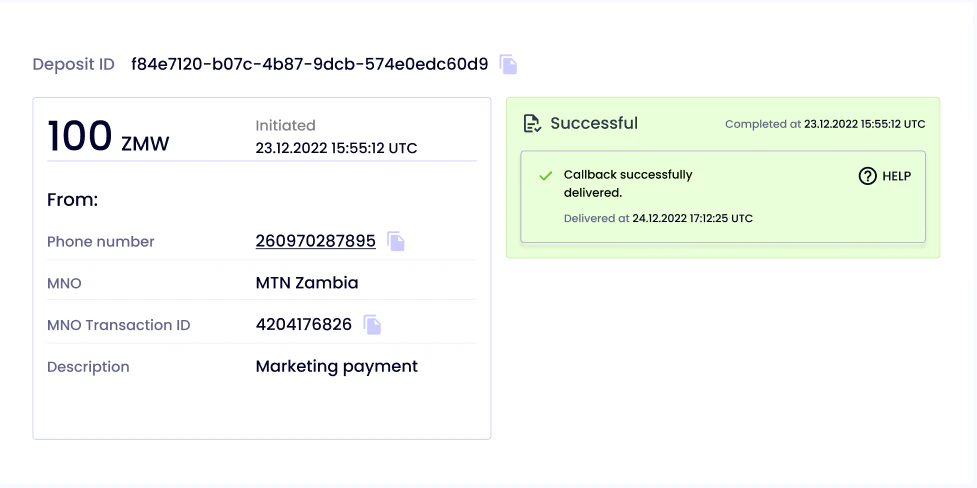Viewport: 977px width, 488px height.
Task: Click the Deposit ID label
Action: click(74, 64)
